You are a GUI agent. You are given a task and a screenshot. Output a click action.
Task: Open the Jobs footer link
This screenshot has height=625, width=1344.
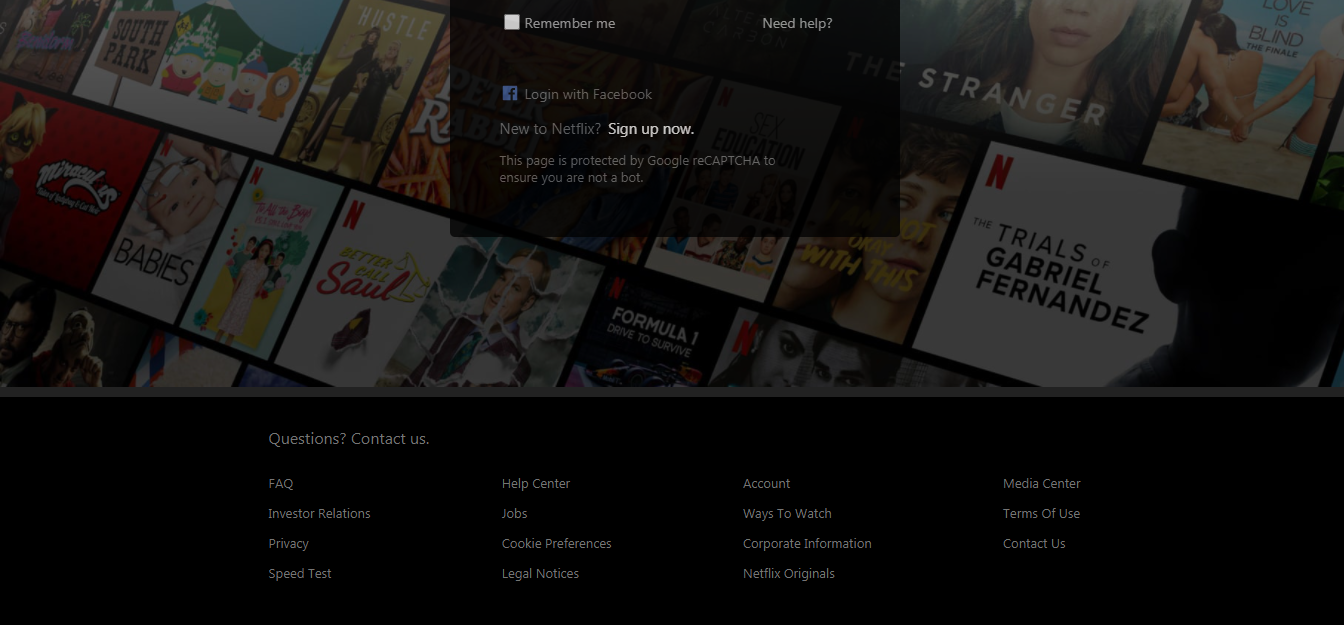514,514
